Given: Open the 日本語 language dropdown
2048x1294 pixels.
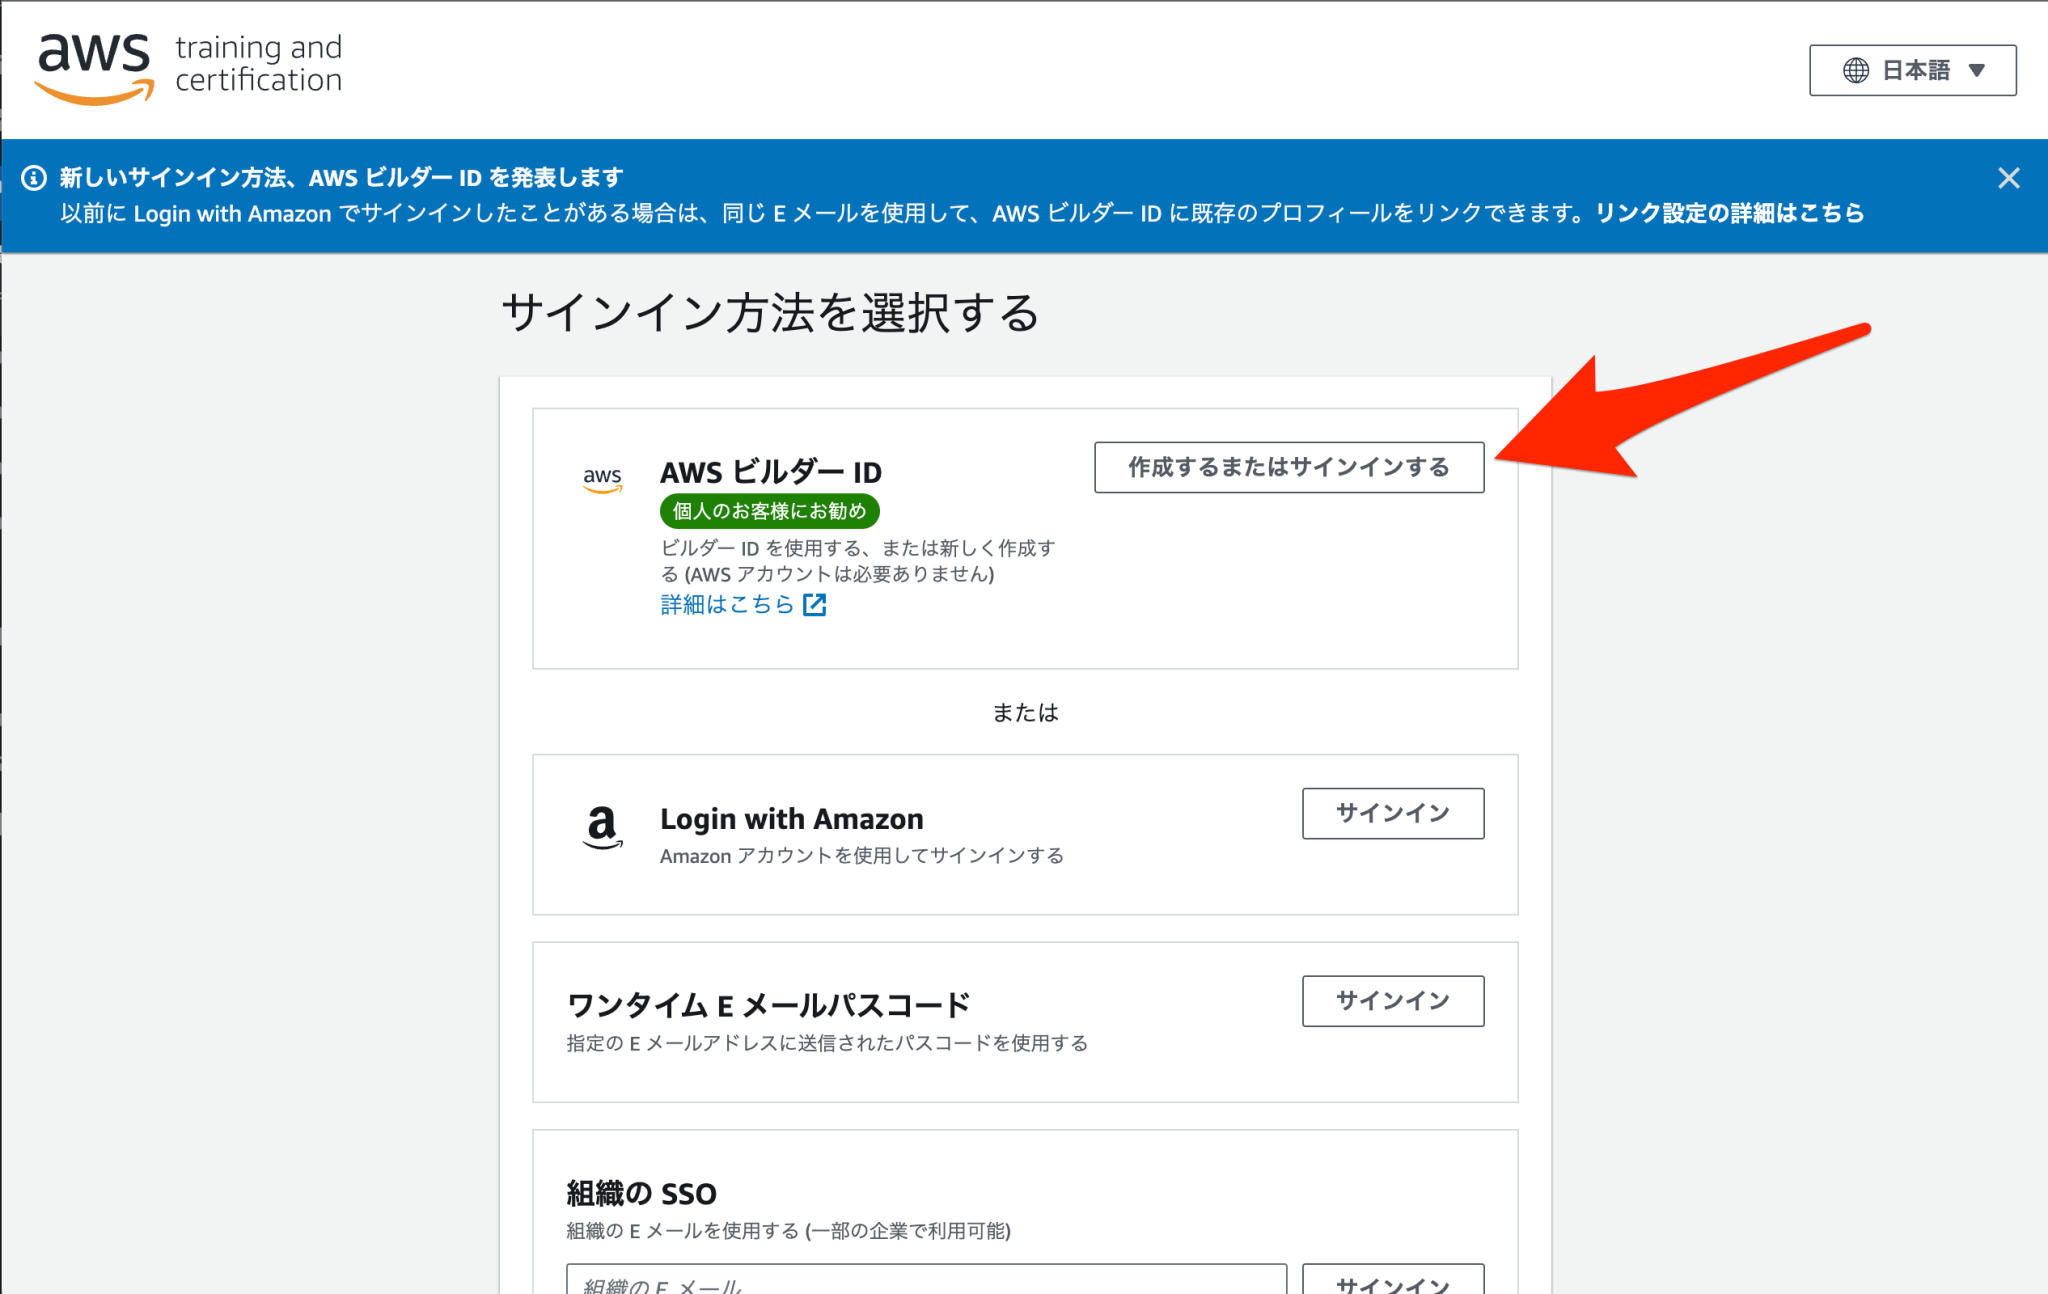Looking at the screenshot, I should pyautogui.click(x=1911, y=70).
